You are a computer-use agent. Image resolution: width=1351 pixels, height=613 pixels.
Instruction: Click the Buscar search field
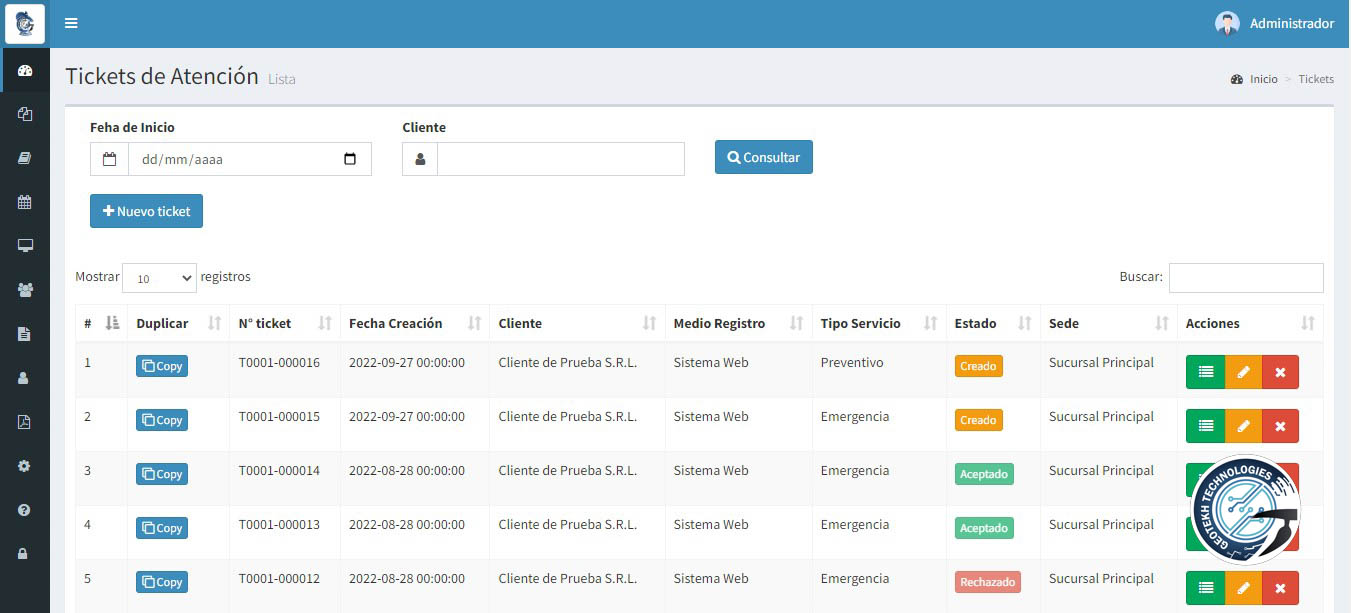pos(1245,277)
